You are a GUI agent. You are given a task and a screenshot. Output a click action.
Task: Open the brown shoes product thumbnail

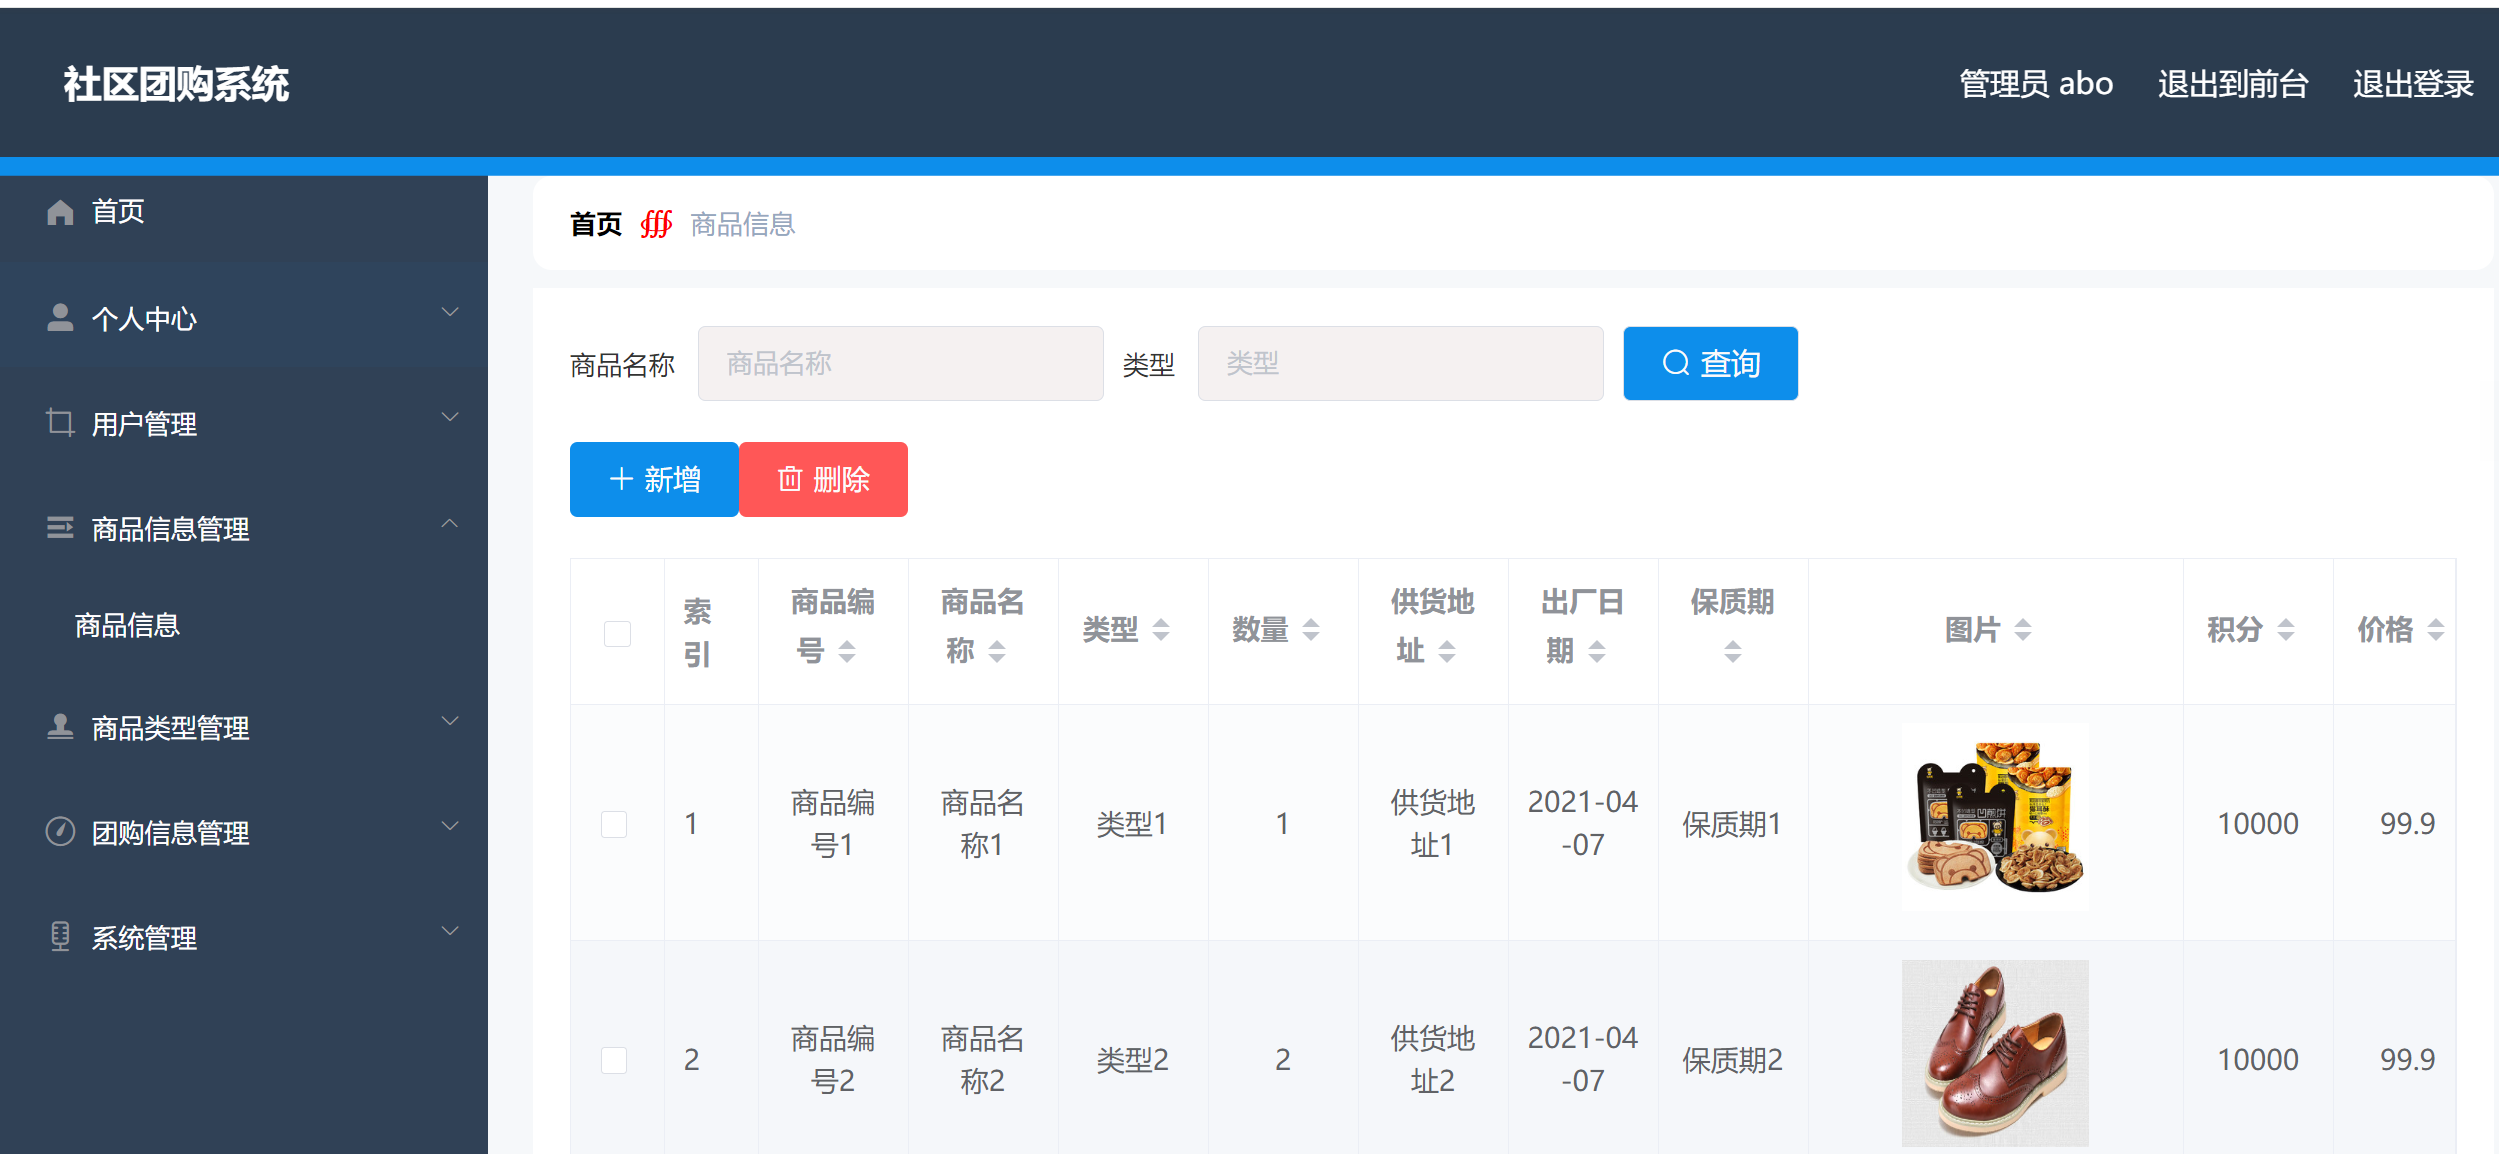coord(1995,1053)
